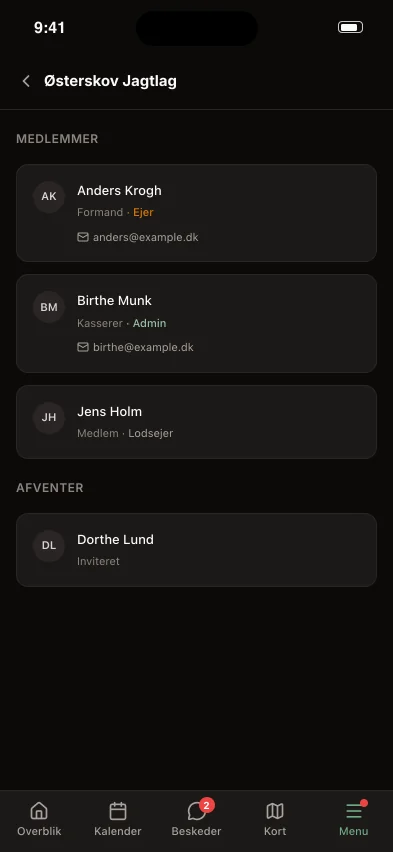Select the DL avatar for Dorthe Lund

(x=49, y=545)
